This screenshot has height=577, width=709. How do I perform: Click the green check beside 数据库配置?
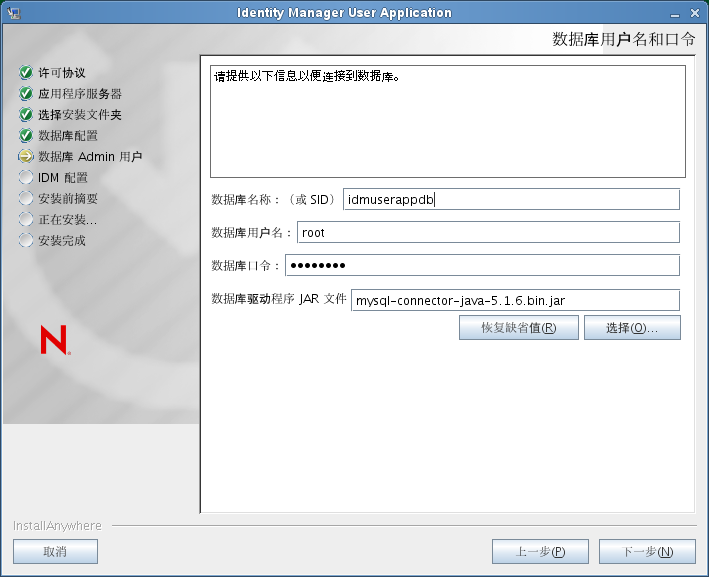coord(26,135)
